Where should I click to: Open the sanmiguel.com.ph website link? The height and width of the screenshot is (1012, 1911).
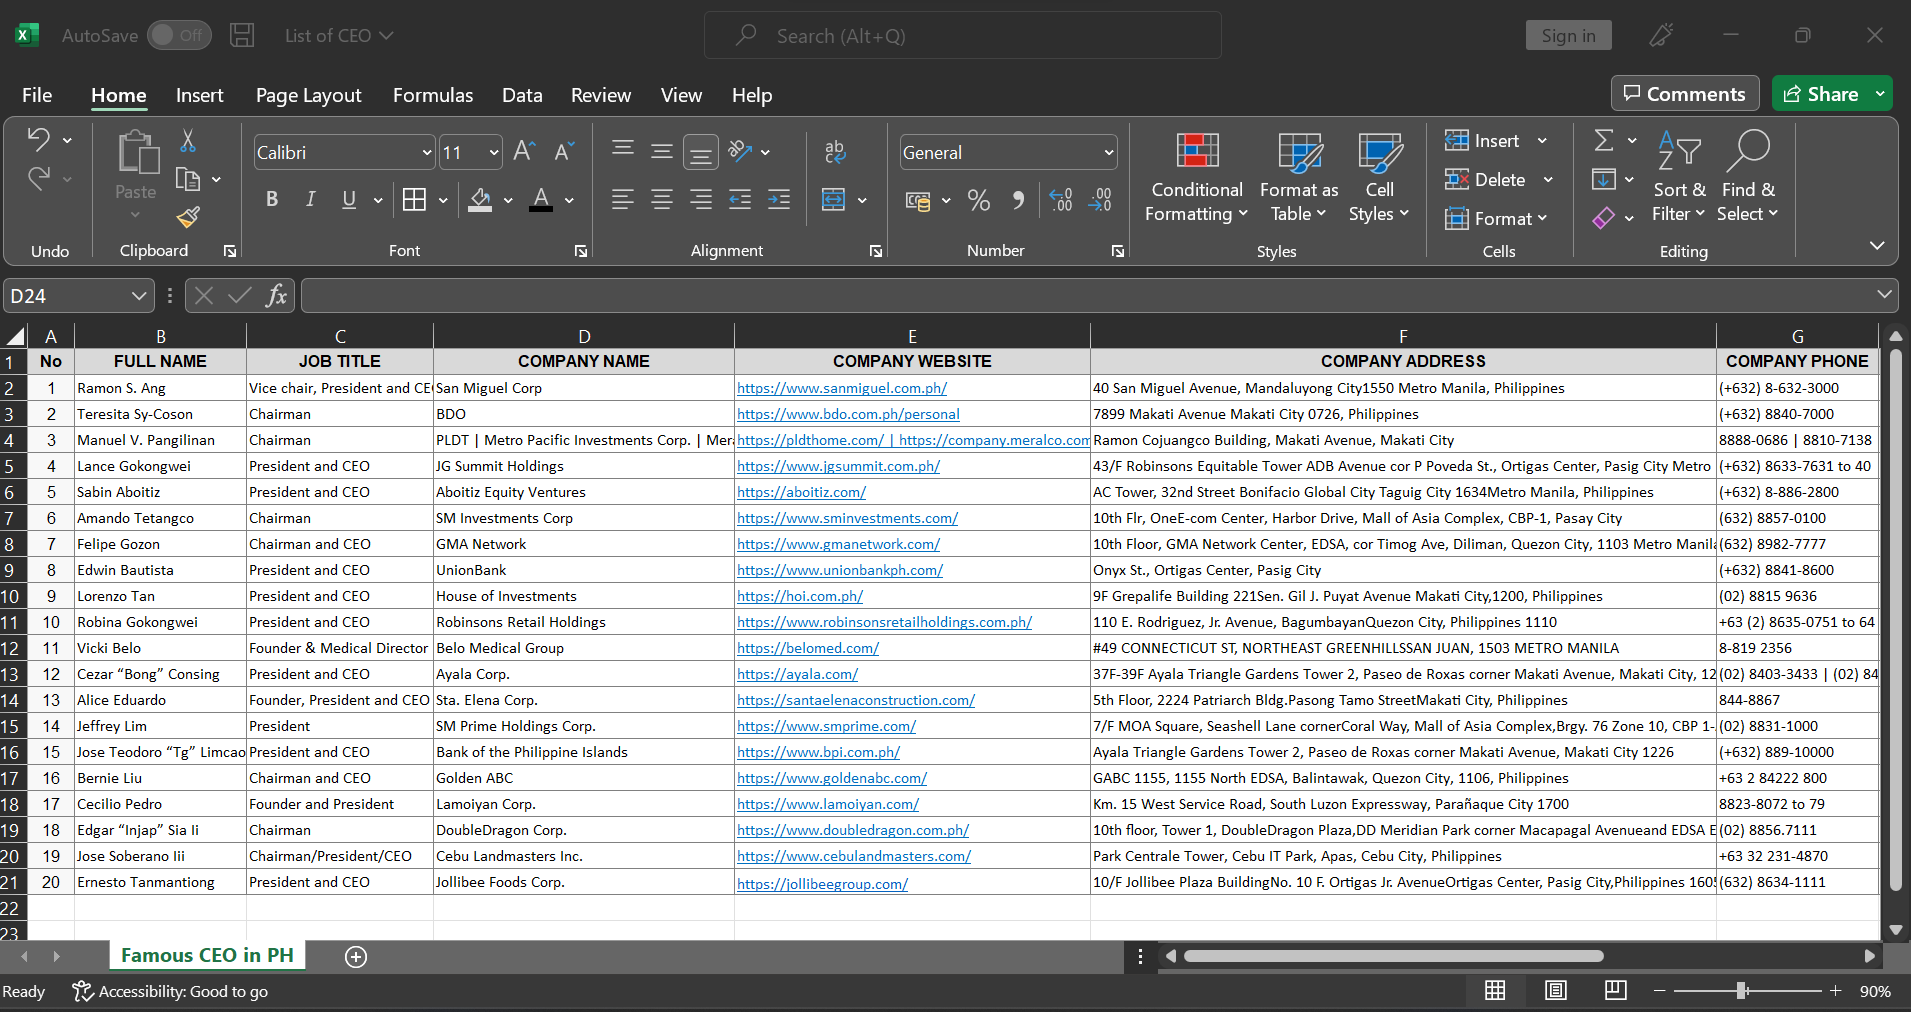[841, 389]
